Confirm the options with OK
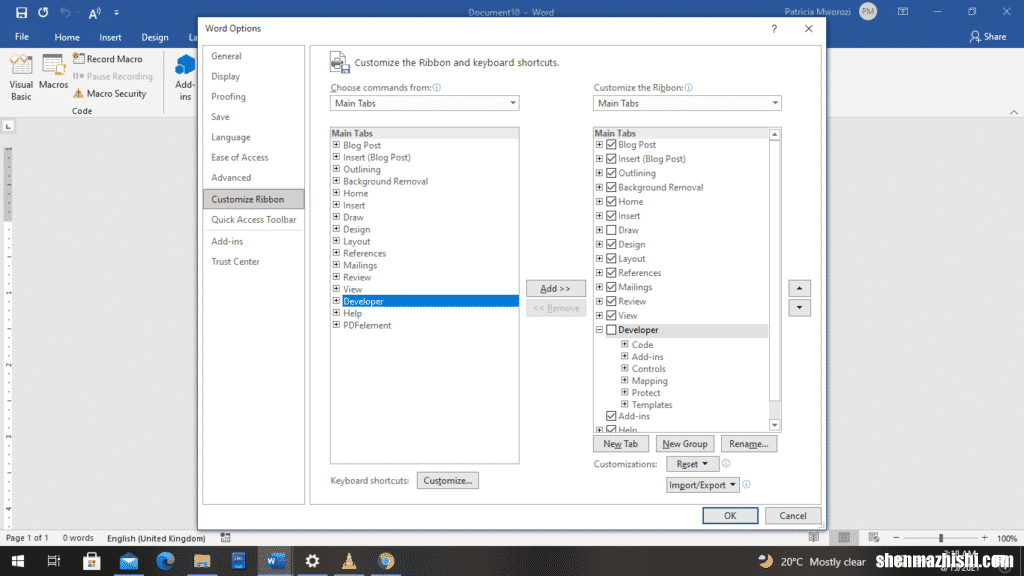Viewport: 1024px width, 576px height. (x=730, y=515)
